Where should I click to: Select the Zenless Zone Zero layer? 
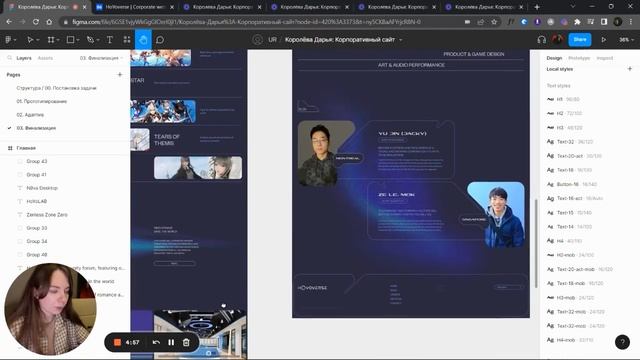[x=47, y=214]
